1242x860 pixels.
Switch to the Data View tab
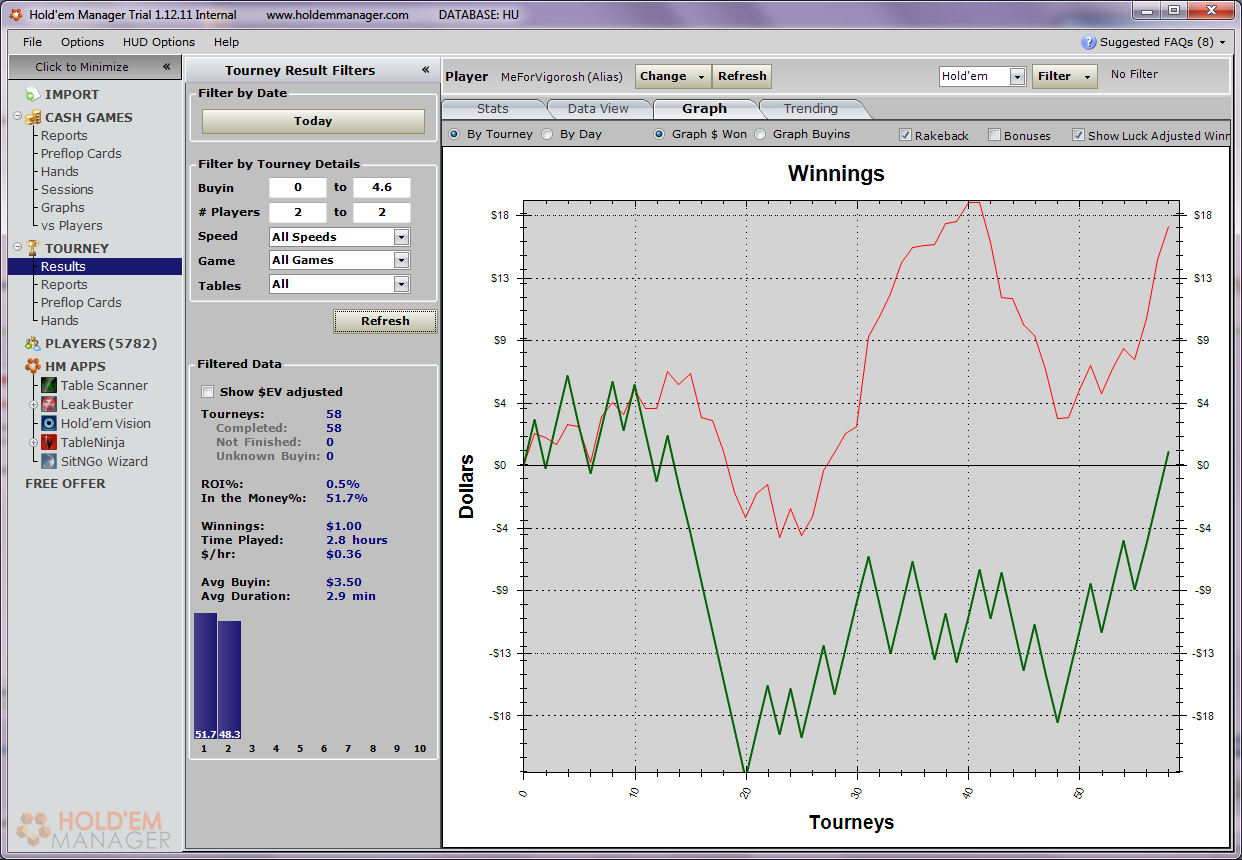598,109
